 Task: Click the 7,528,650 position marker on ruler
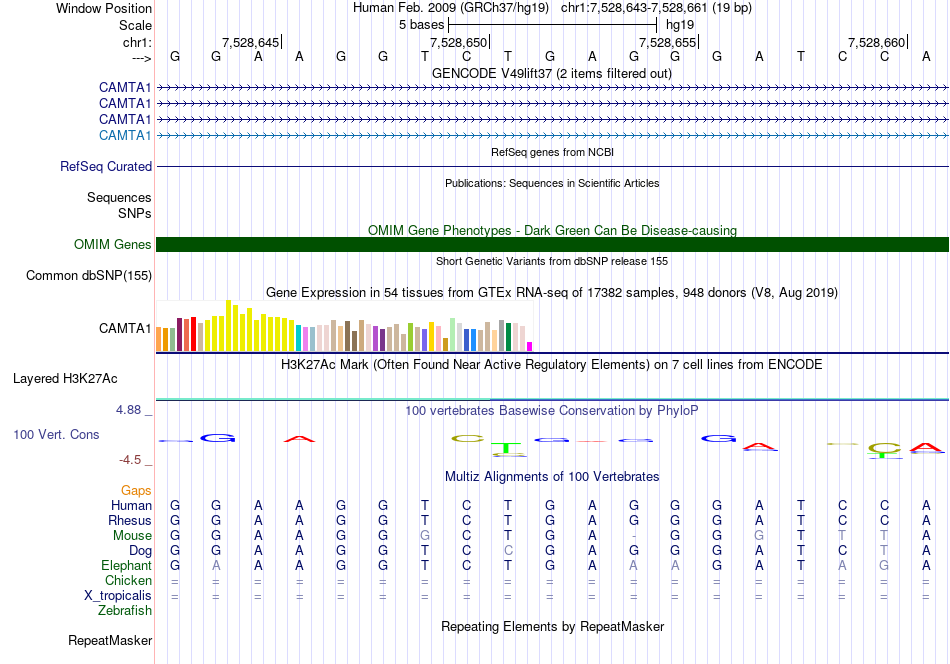[x=459, y=42]
